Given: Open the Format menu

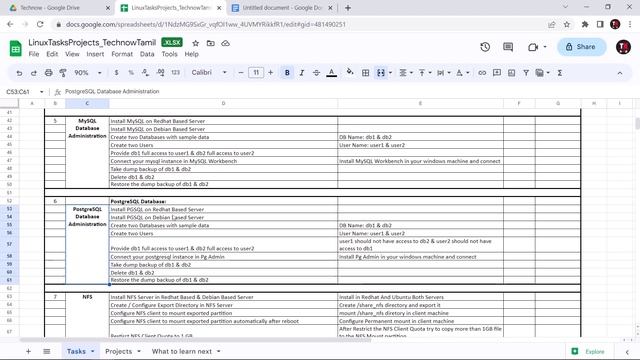Looking at the screenshot, I should coord(122,54).
